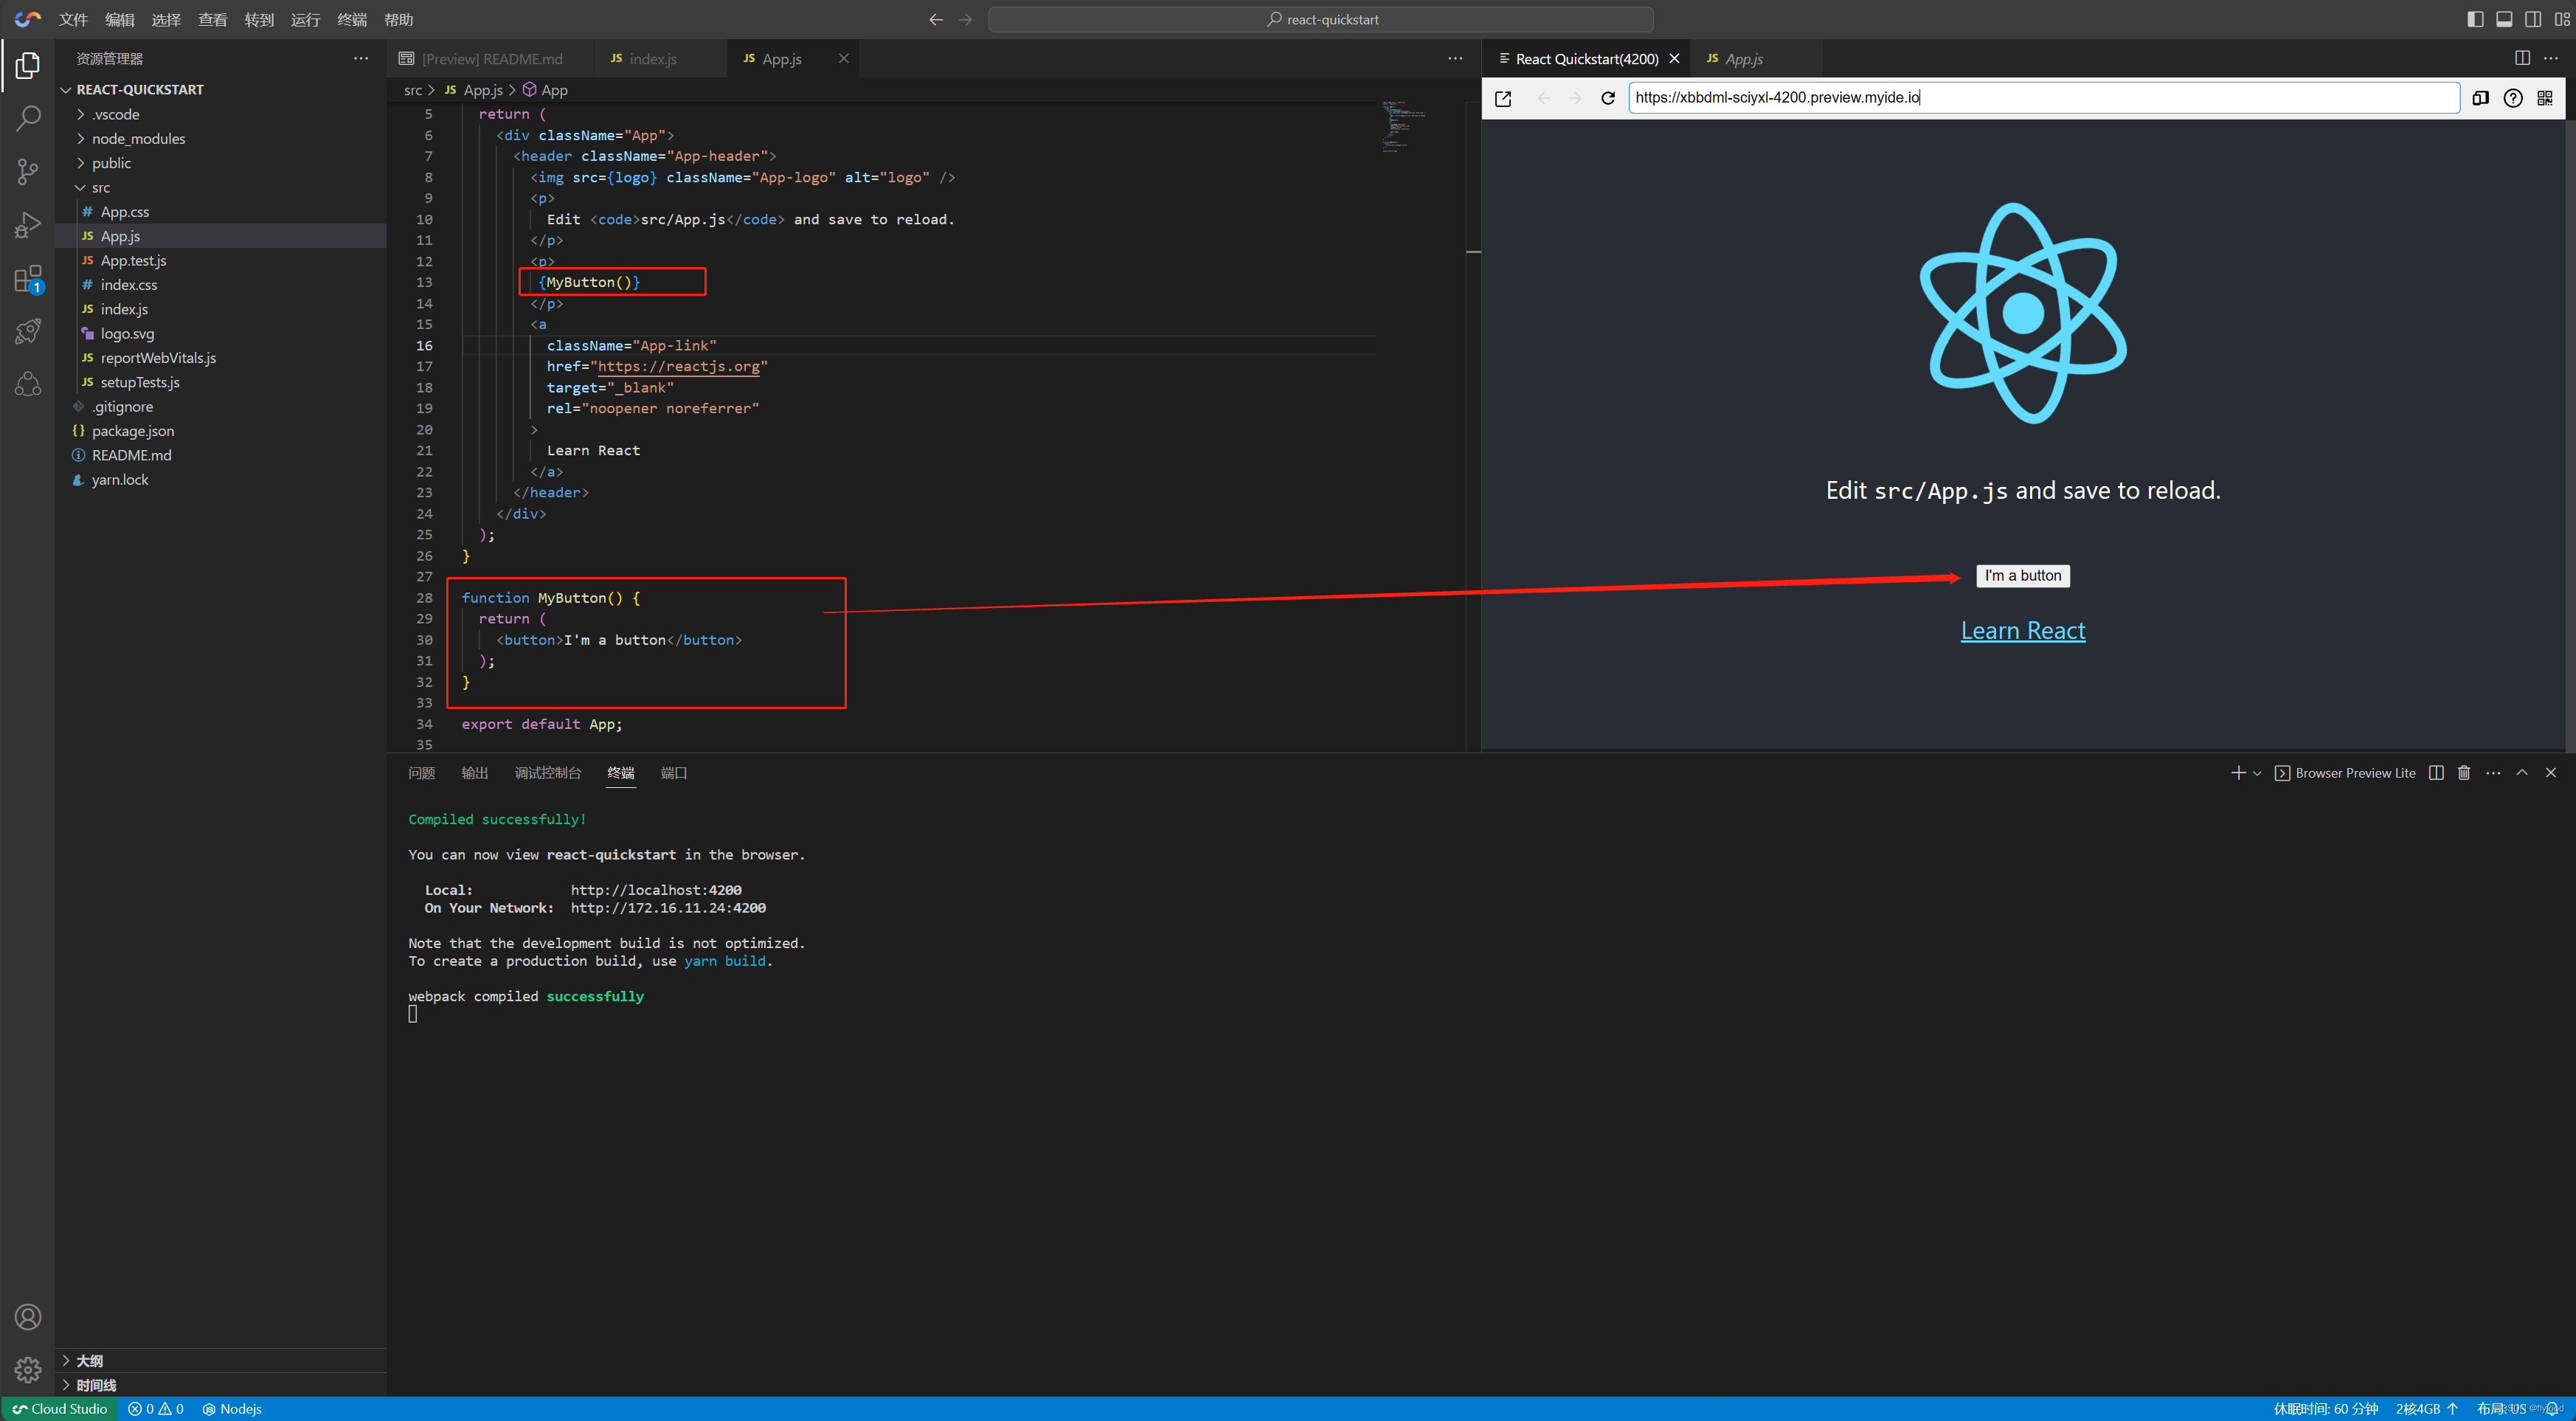Show the QR code for the preview URL

(2546, 98)
